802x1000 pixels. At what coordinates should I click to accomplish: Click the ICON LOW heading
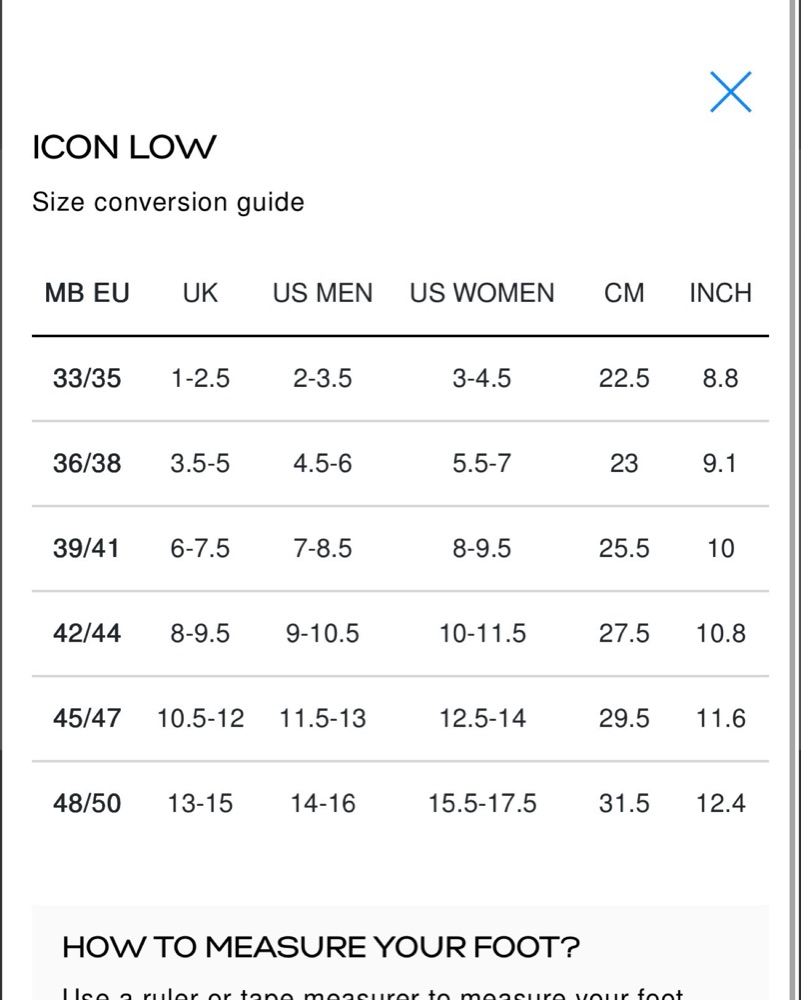click(124, 148)
